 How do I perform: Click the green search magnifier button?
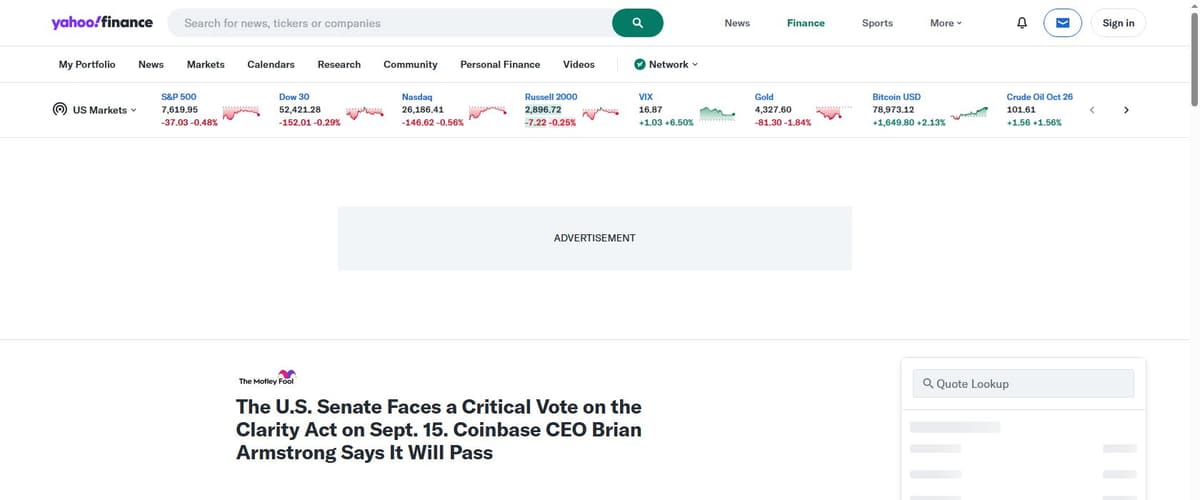coord(638,23)
